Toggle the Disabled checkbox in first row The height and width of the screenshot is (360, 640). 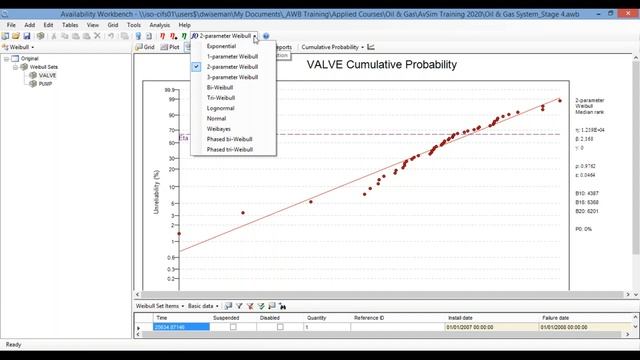point(280,327)
